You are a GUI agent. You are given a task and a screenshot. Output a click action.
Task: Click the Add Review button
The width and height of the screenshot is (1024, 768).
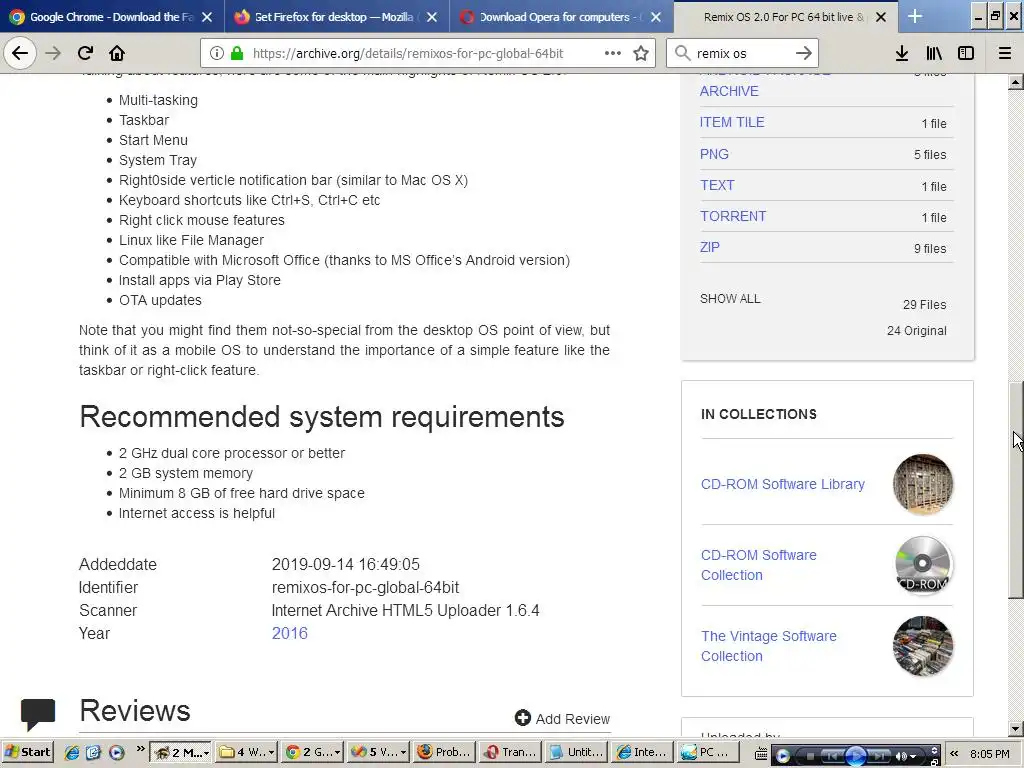562,718
